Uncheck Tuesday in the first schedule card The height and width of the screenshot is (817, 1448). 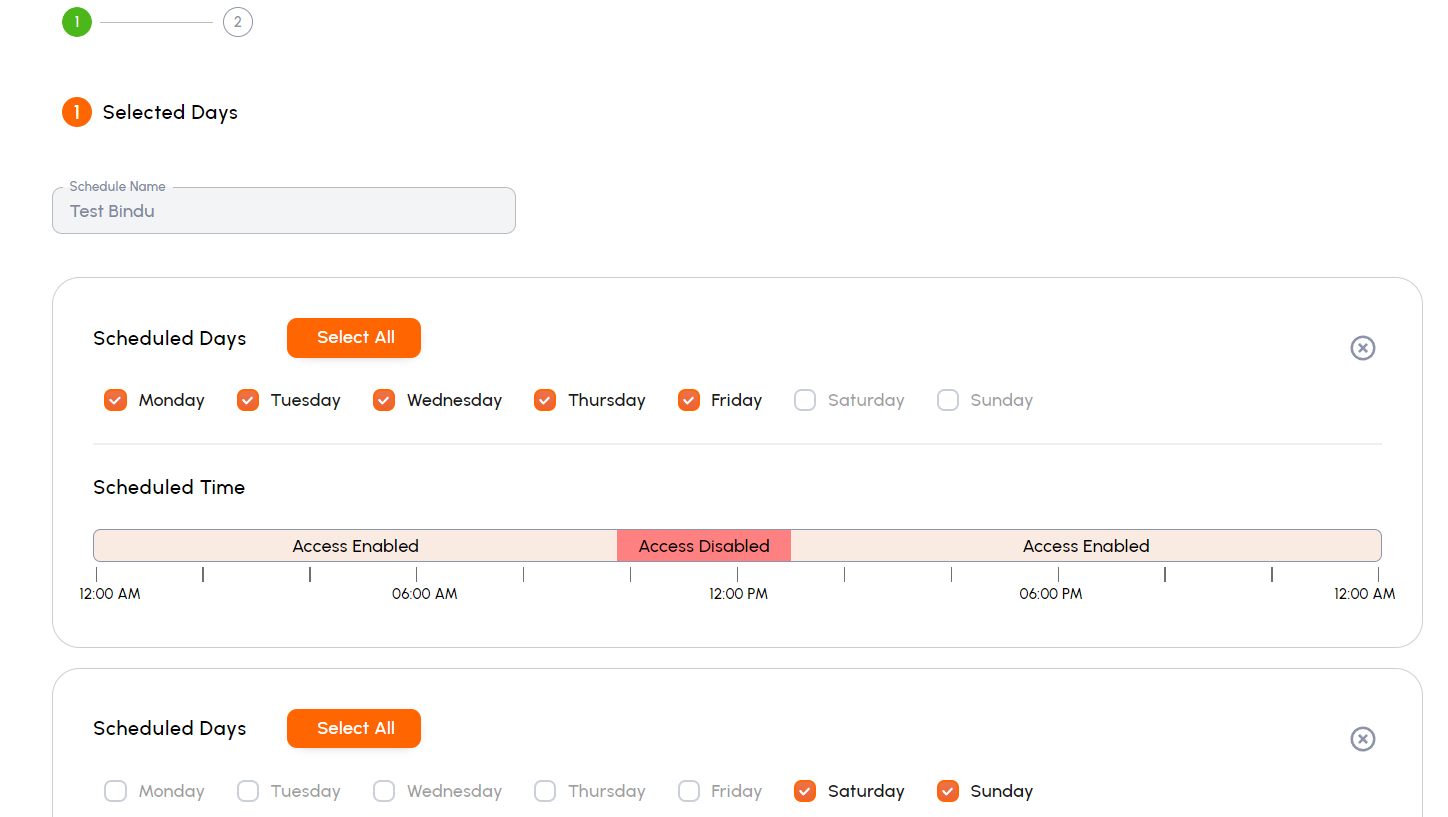pyautogui.click(x=248, y=400)
